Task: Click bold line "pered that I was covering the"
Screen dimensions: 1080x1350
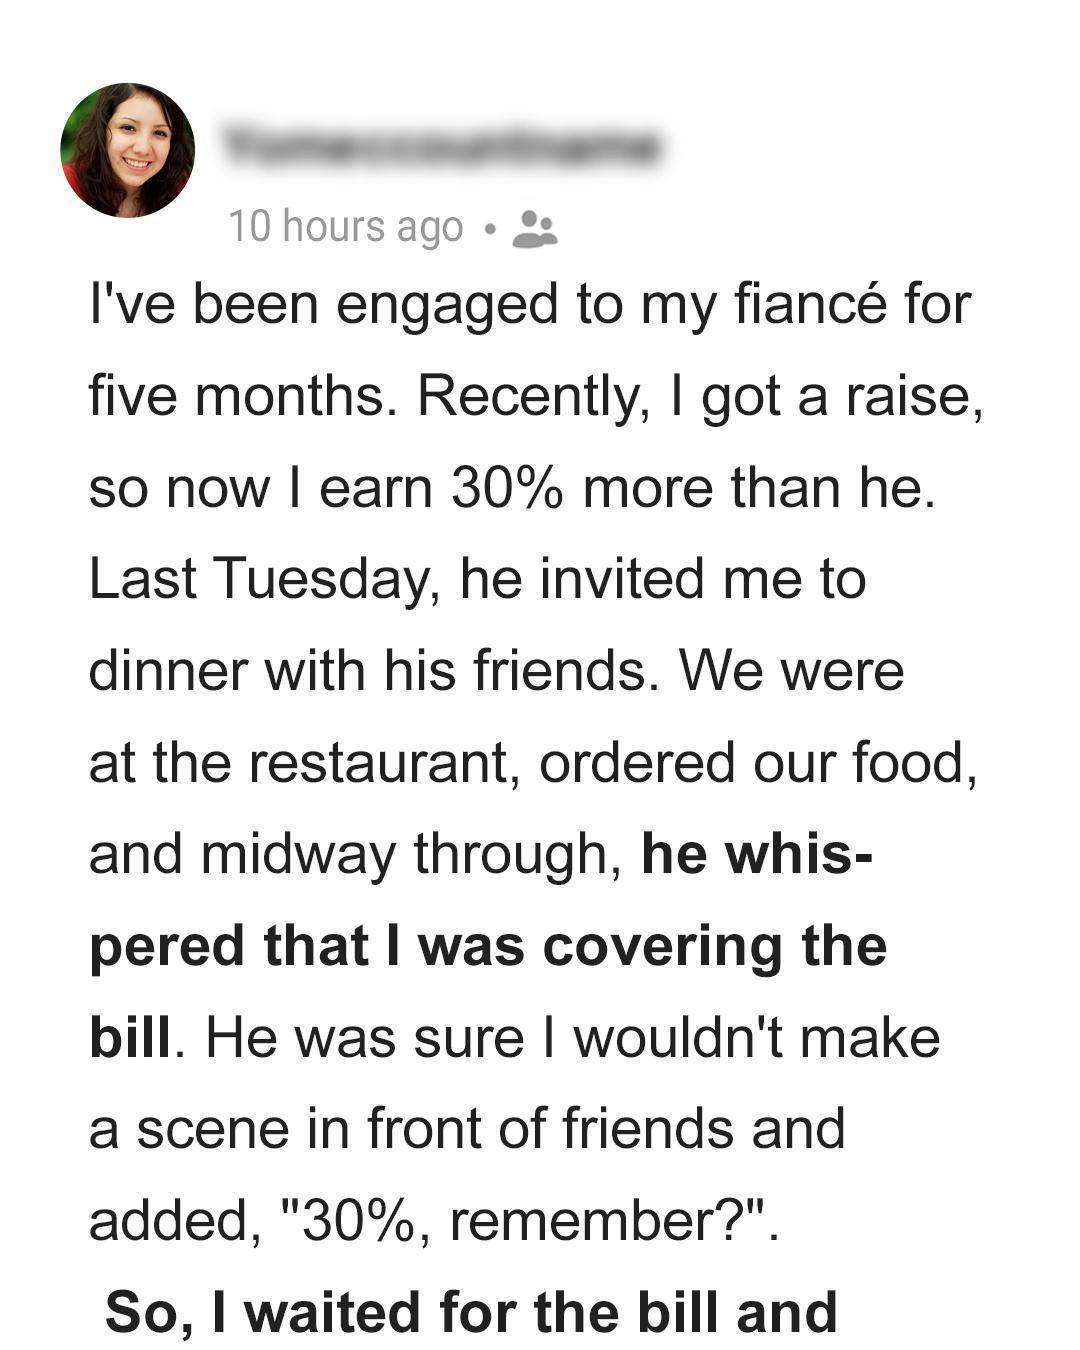Action: (487, 946)
